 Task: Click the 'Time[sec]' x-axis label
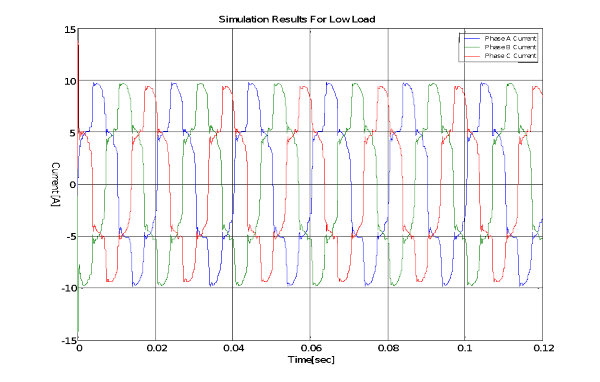(x=311, y=360)
